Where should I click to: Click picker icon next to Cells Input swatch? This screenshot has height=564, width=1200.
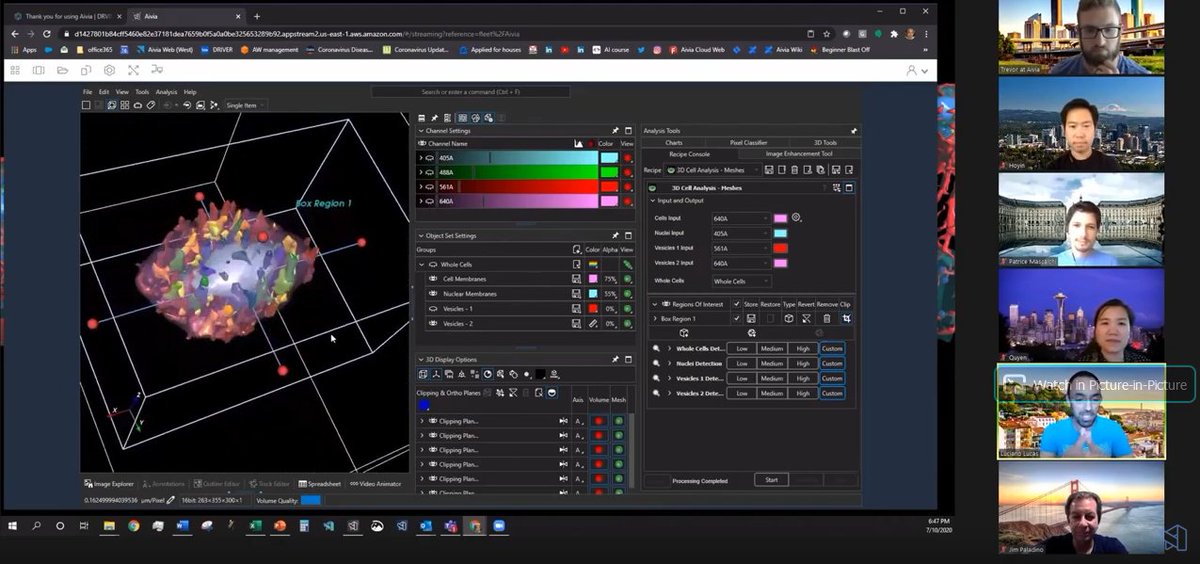coord(797,217)
